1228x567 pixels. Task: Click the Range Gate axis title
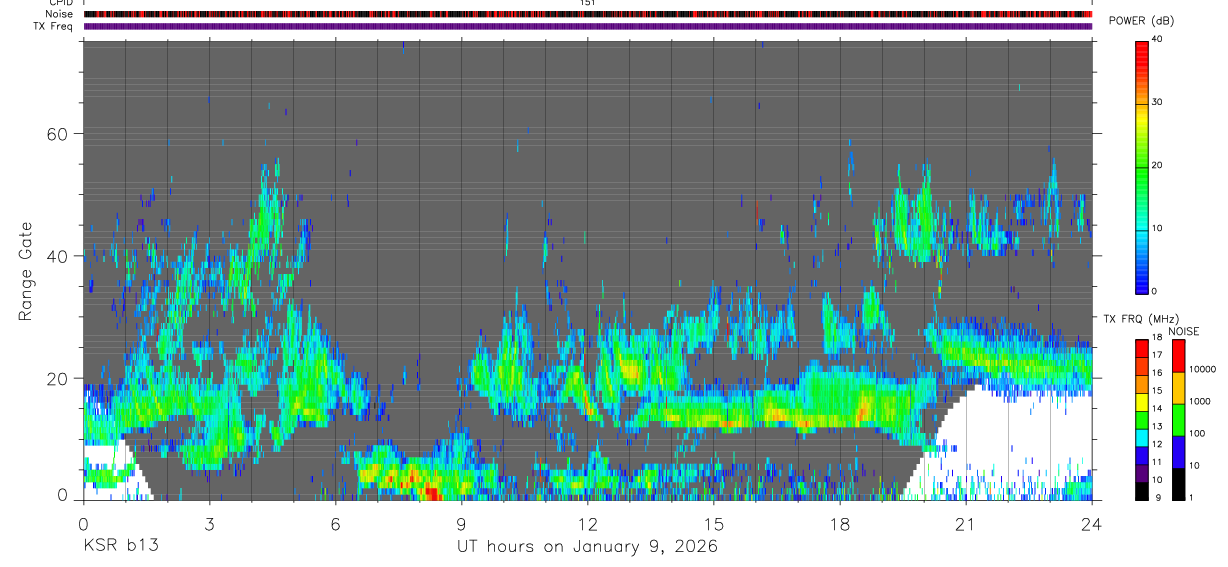(26, 271)
